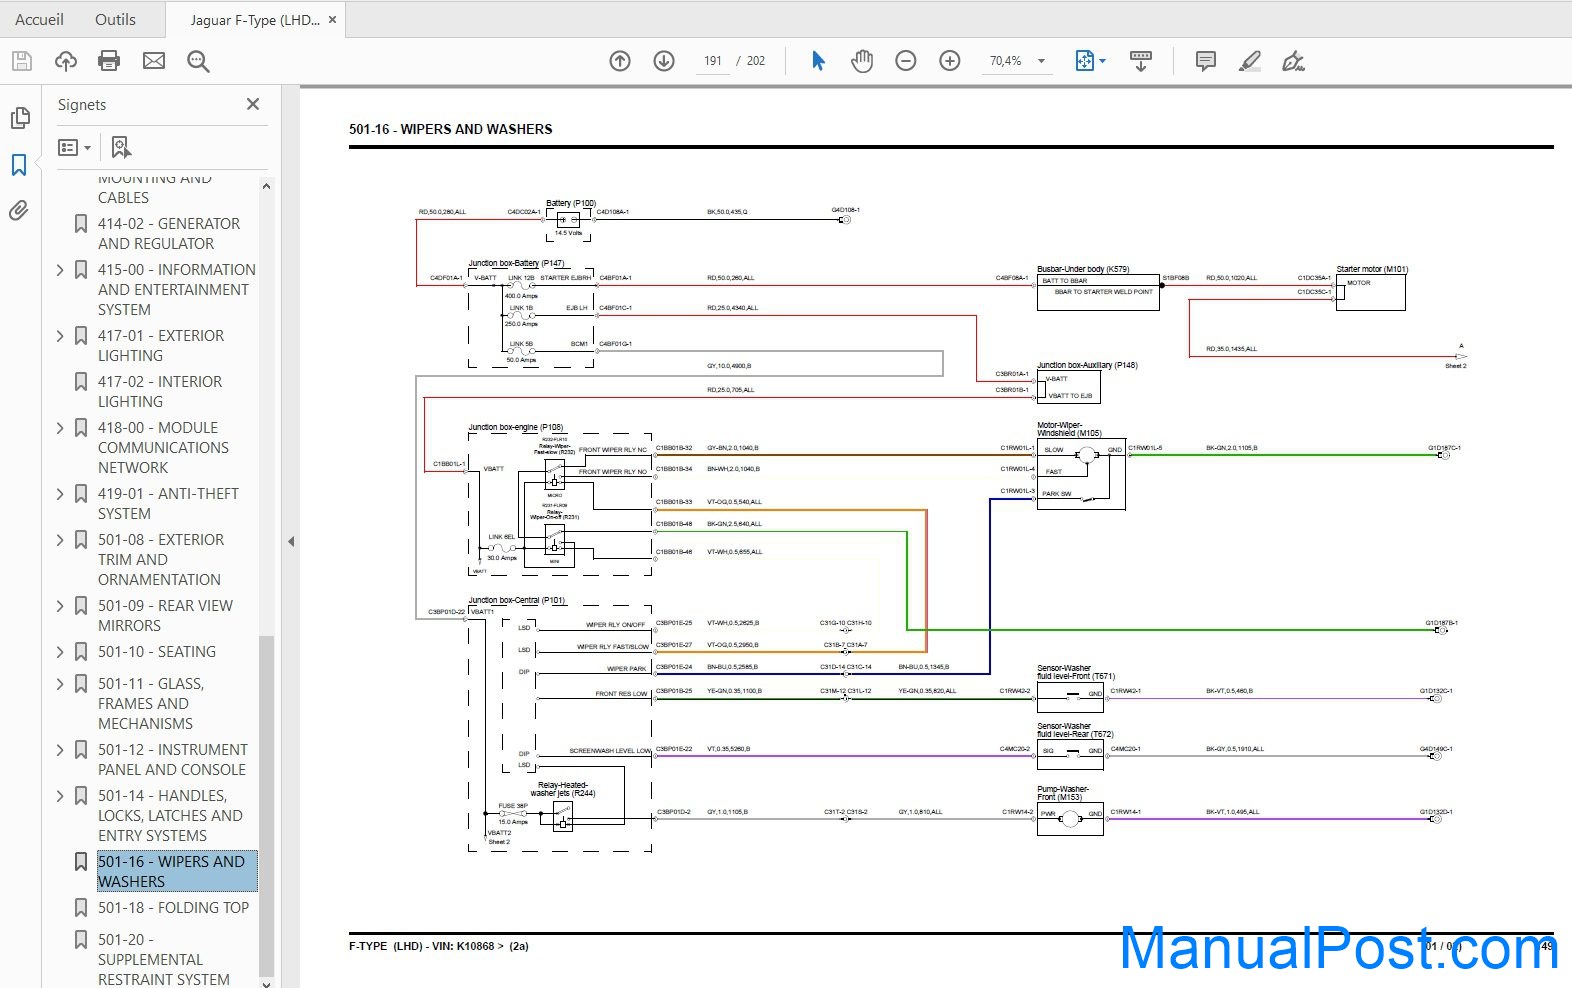Switch to Outils tab

[x=115, y=19]
